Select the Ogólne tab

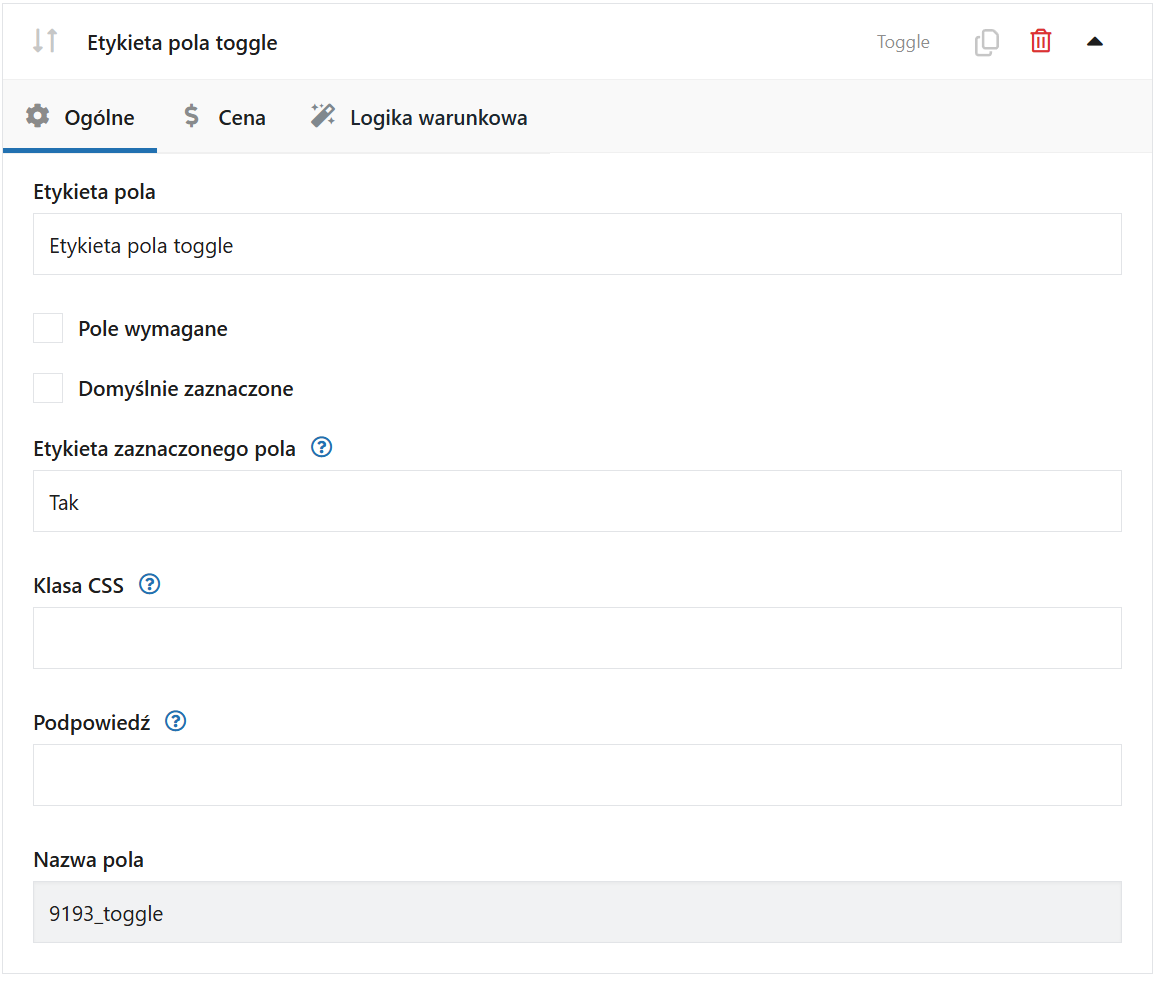[x=99, y=118]
